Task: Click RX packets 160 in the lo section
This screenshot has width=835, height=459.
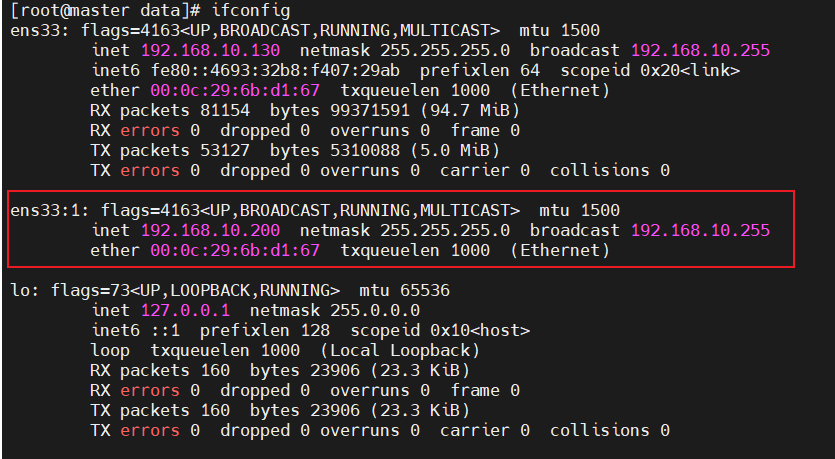Action: tap(160, 371)
